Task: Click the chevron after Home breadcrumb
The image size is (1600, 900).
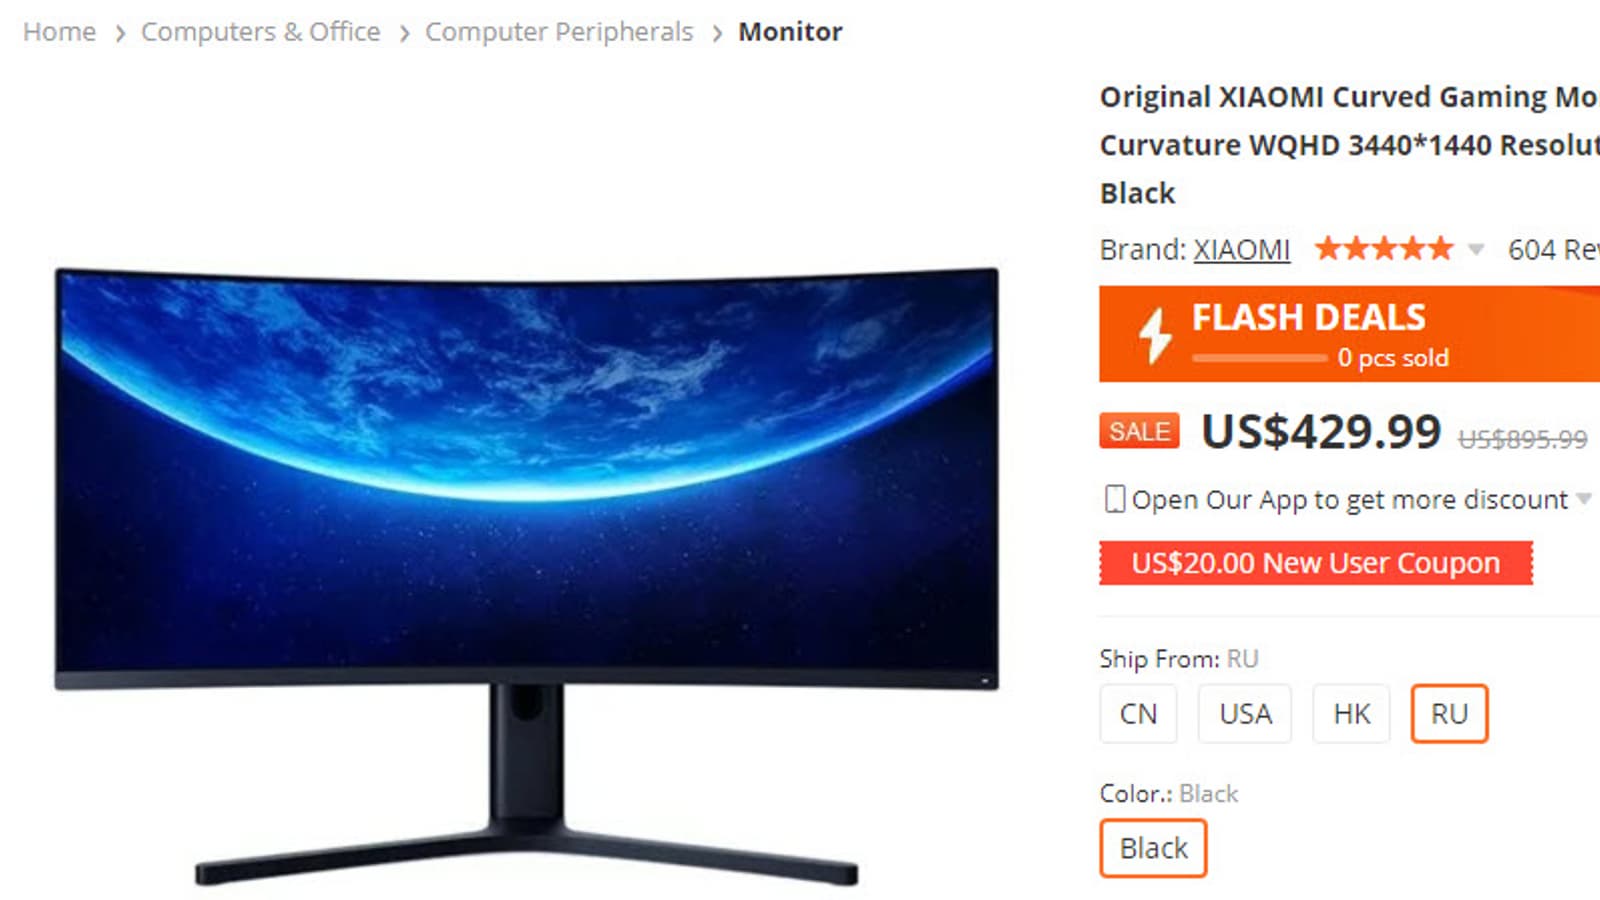Action: coord(120,34)
